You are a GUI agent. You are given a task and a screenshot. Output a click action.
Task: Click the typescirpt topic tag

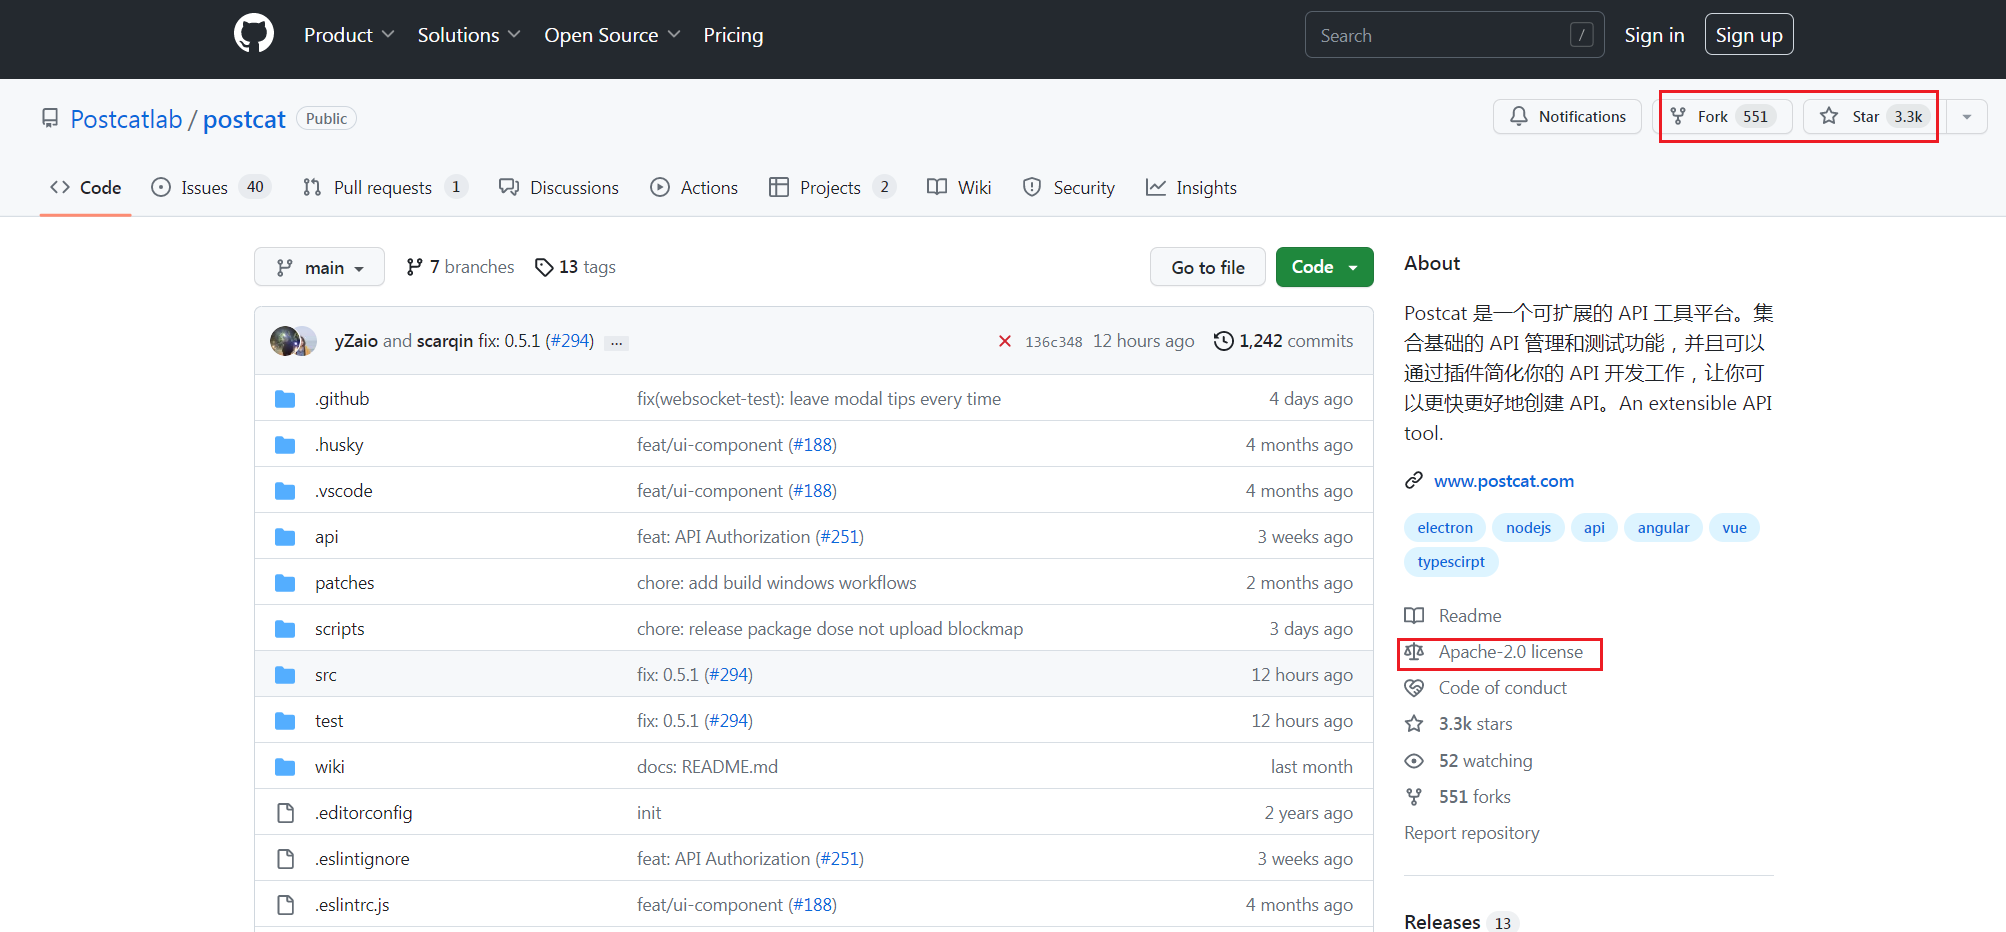pyautogui.click(x=1450, y=562)
